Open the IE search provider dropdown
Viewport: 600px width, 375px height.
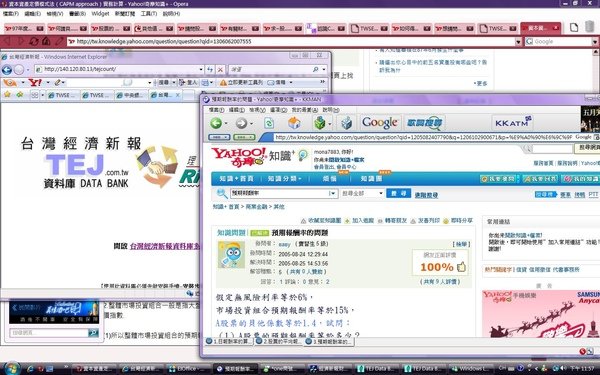324,69
